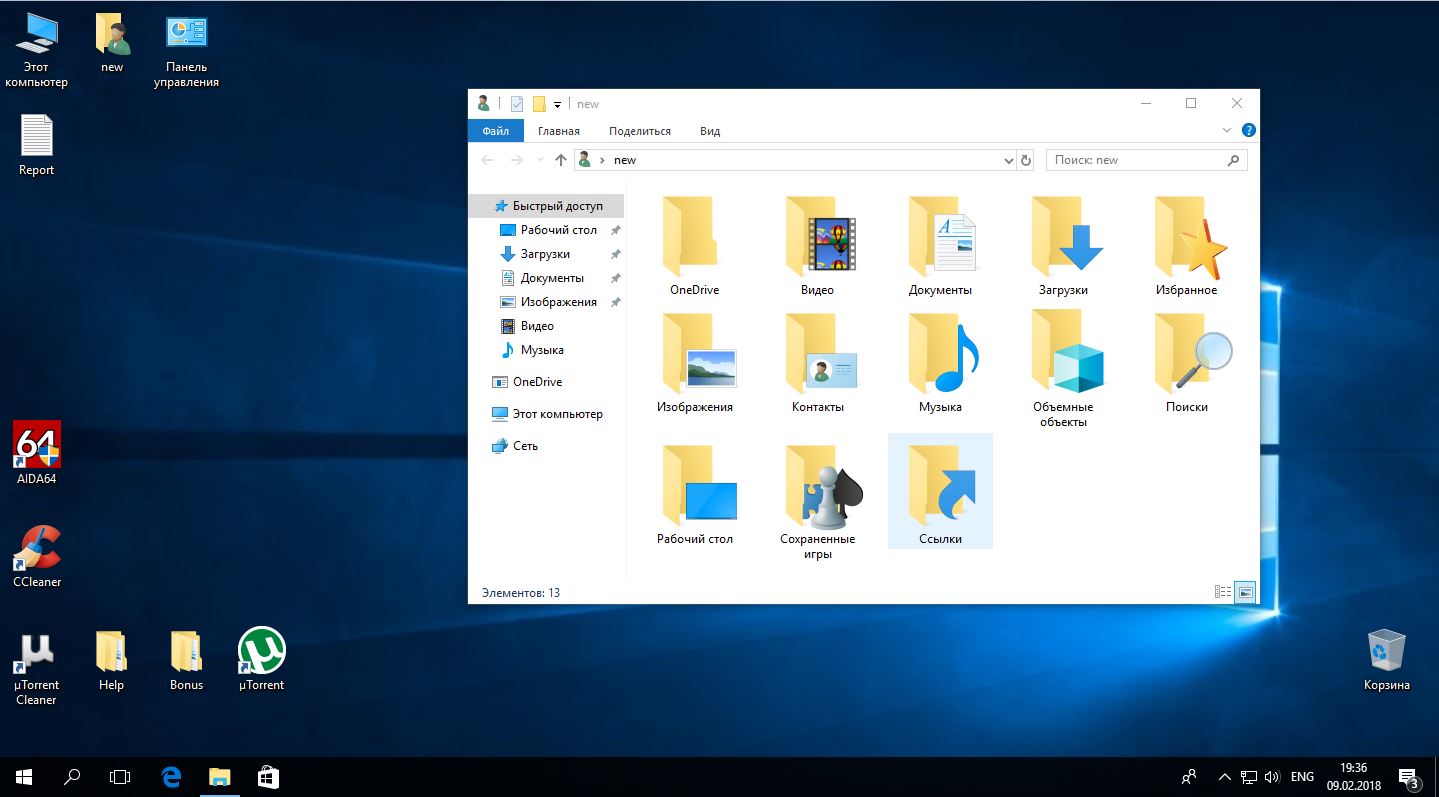Image resolution: width=1439 pixels, height=797 pixels.
Task: Open Загрузки in the navigation pane
Action: click(547, 254)
